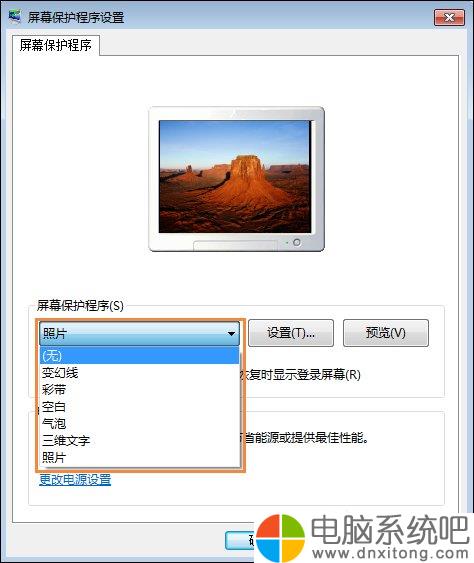The width and height of the screenshot is (474, 563).
Task: Choose 变幻线 from the screen saver list
Action: click(x=139, y=373)
